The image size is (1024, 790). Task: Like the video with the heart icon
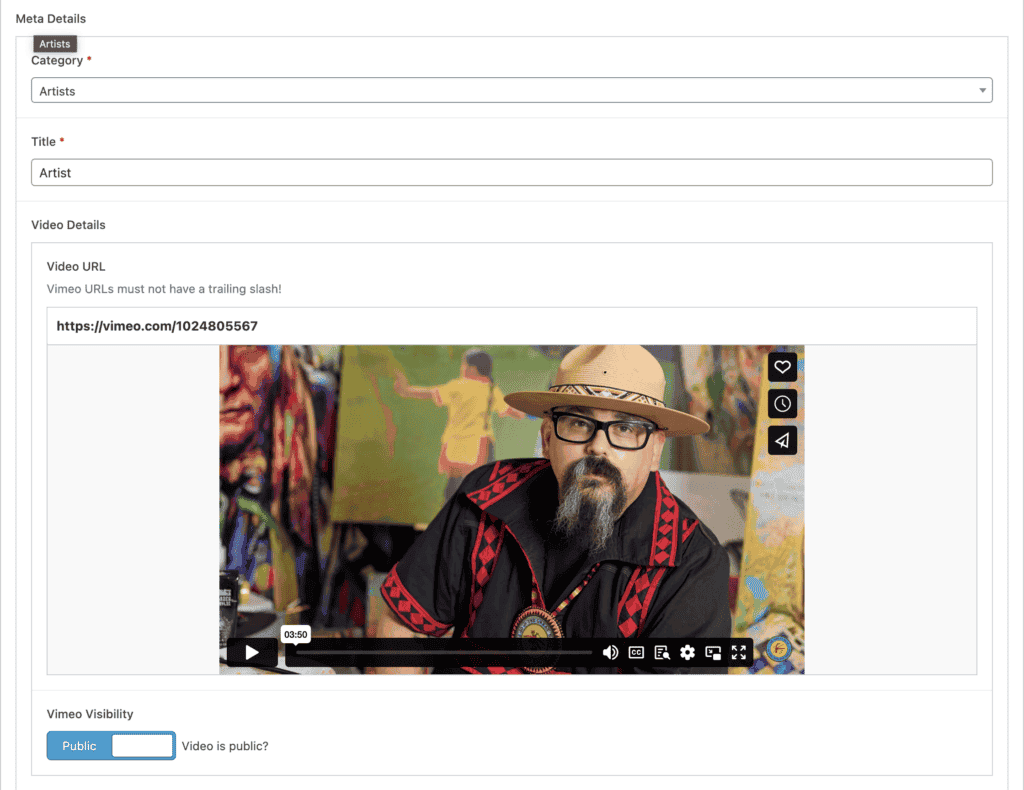click(x=782, y=367)
